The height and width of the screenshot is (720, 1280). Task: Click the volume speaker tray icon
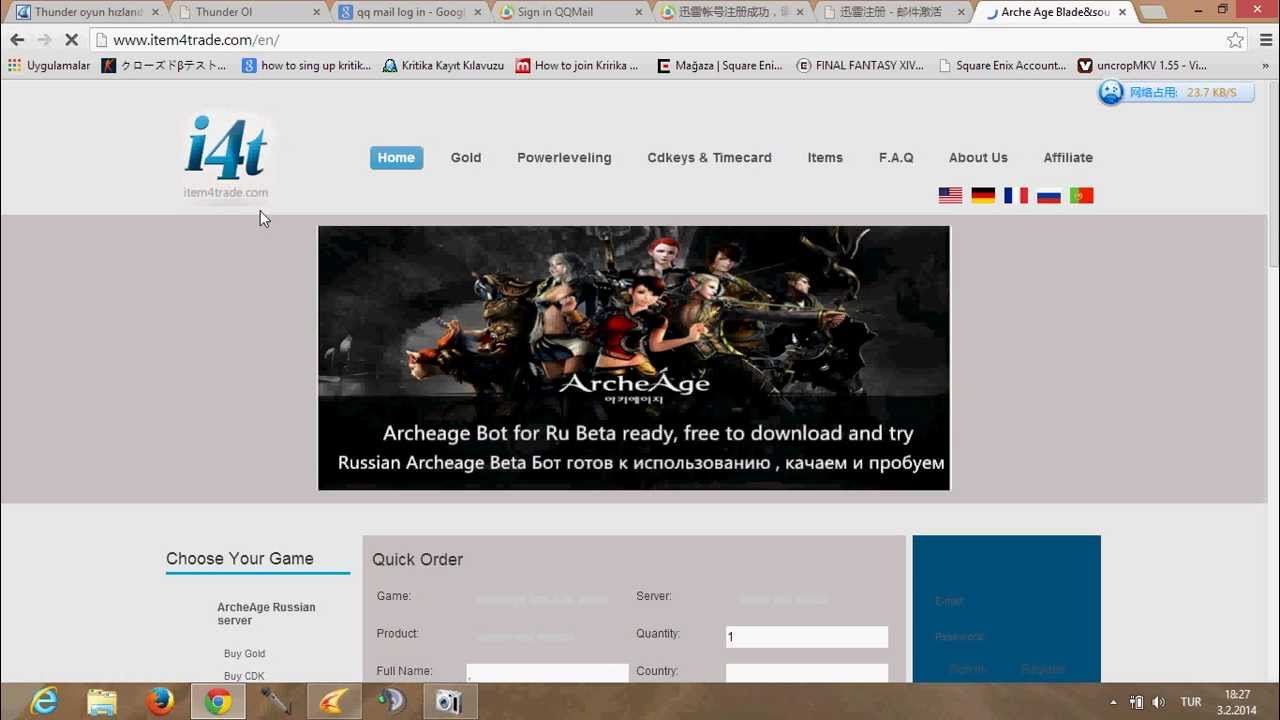[x=1159, y=702]
